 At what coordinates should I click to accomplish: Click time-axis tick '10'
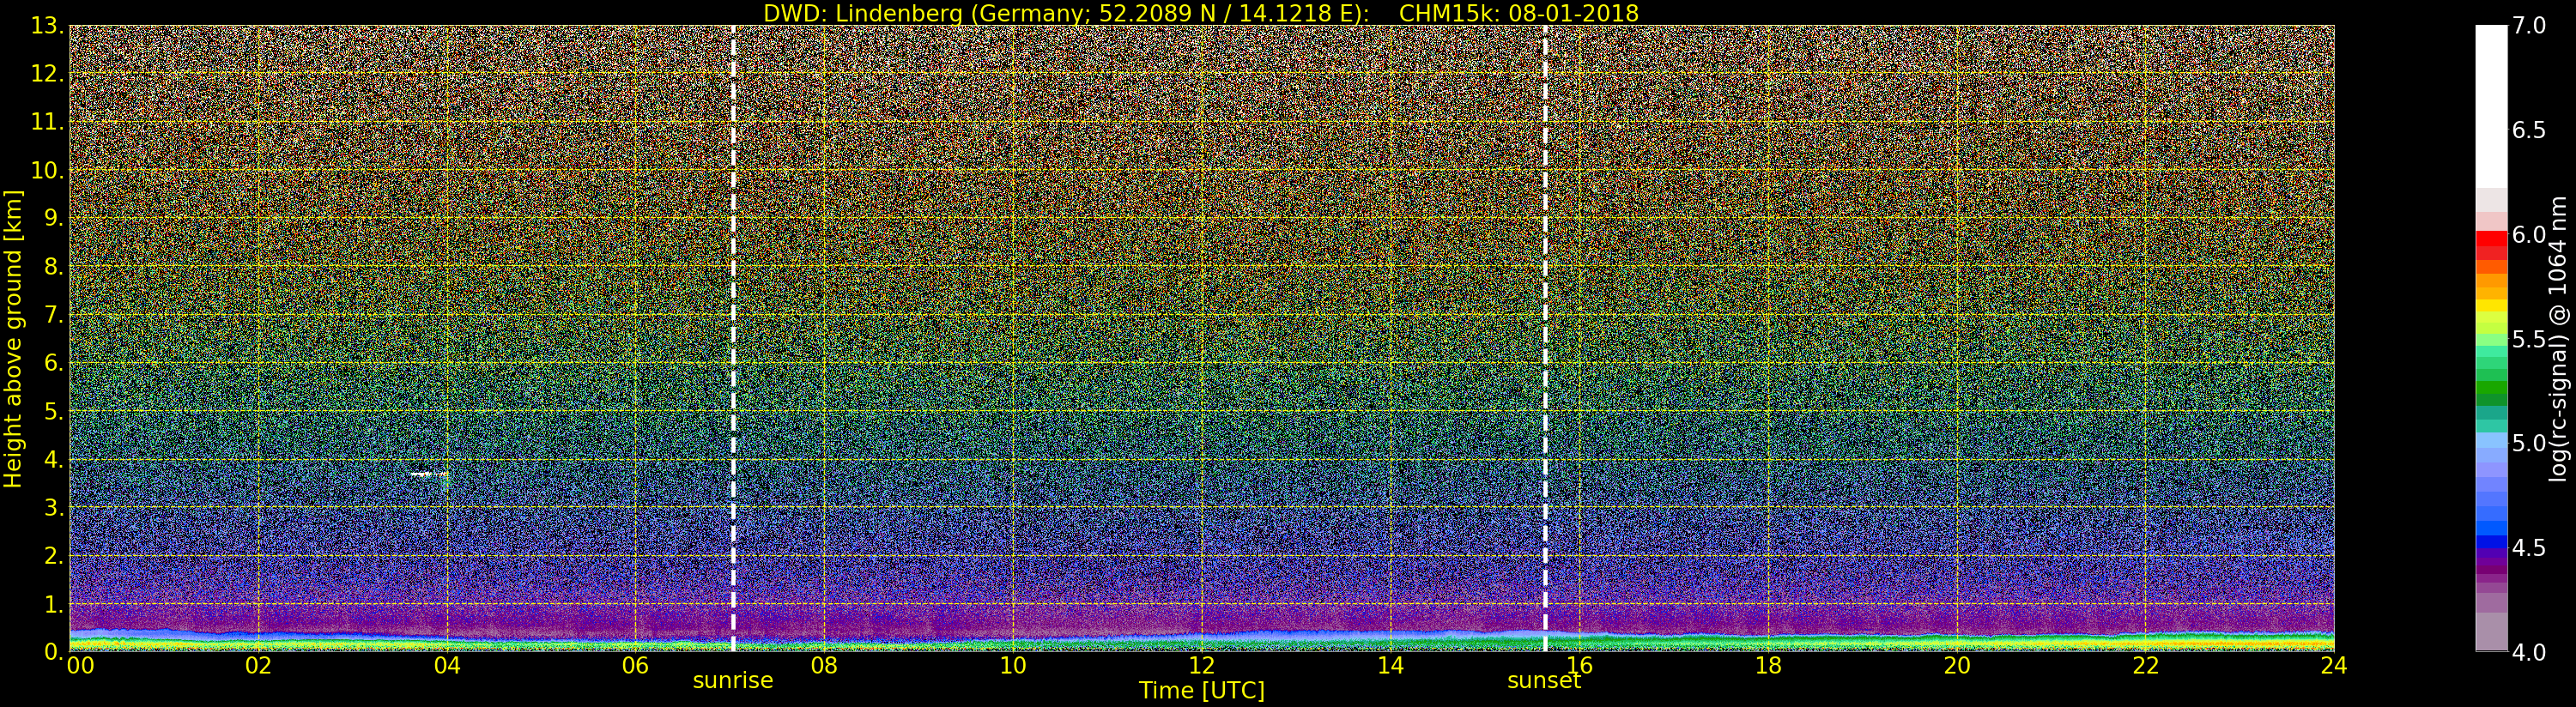tap(1013, 665)
